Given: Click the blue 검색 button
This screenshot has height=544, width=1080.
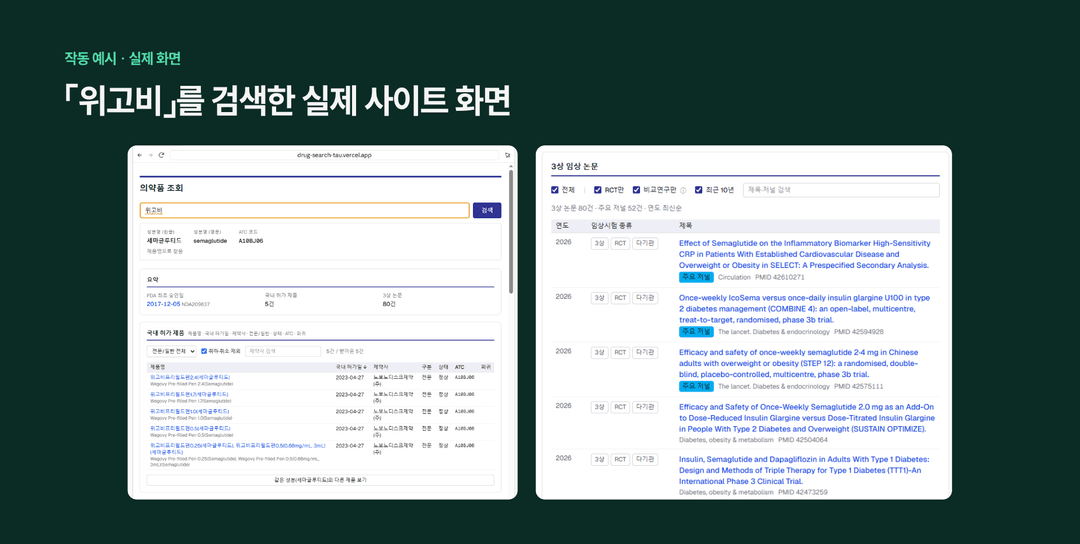Looking at the screenshot, I should tap(487, 210).
